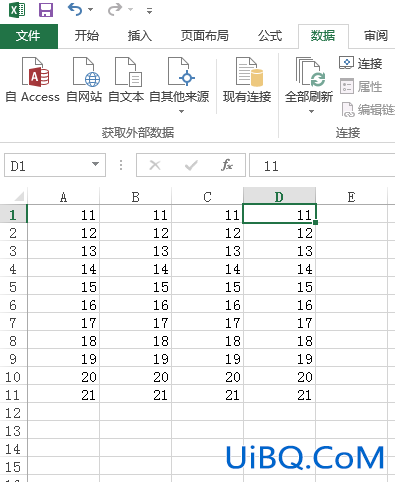Click cell D8 containing 18
This screenshot has height=482, width=395.
click(279, 340)
